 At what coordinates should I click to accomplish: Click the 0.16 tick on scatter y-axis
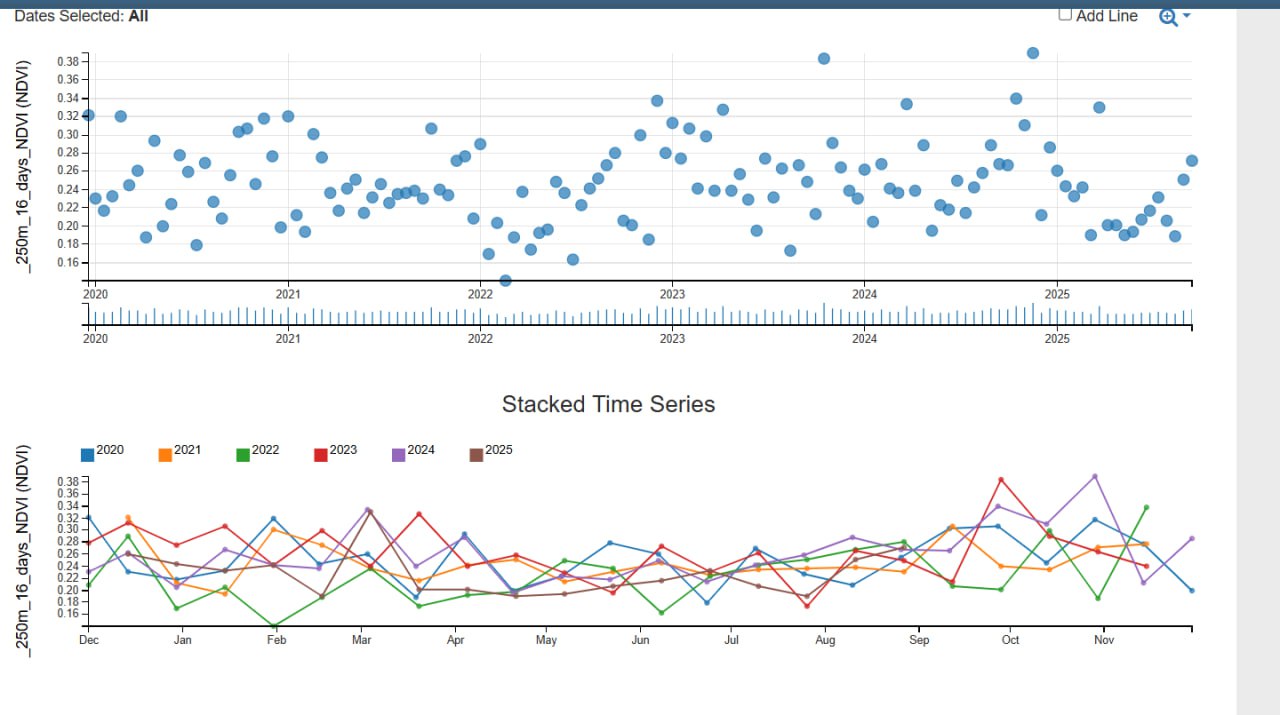[x=68, y=263]
